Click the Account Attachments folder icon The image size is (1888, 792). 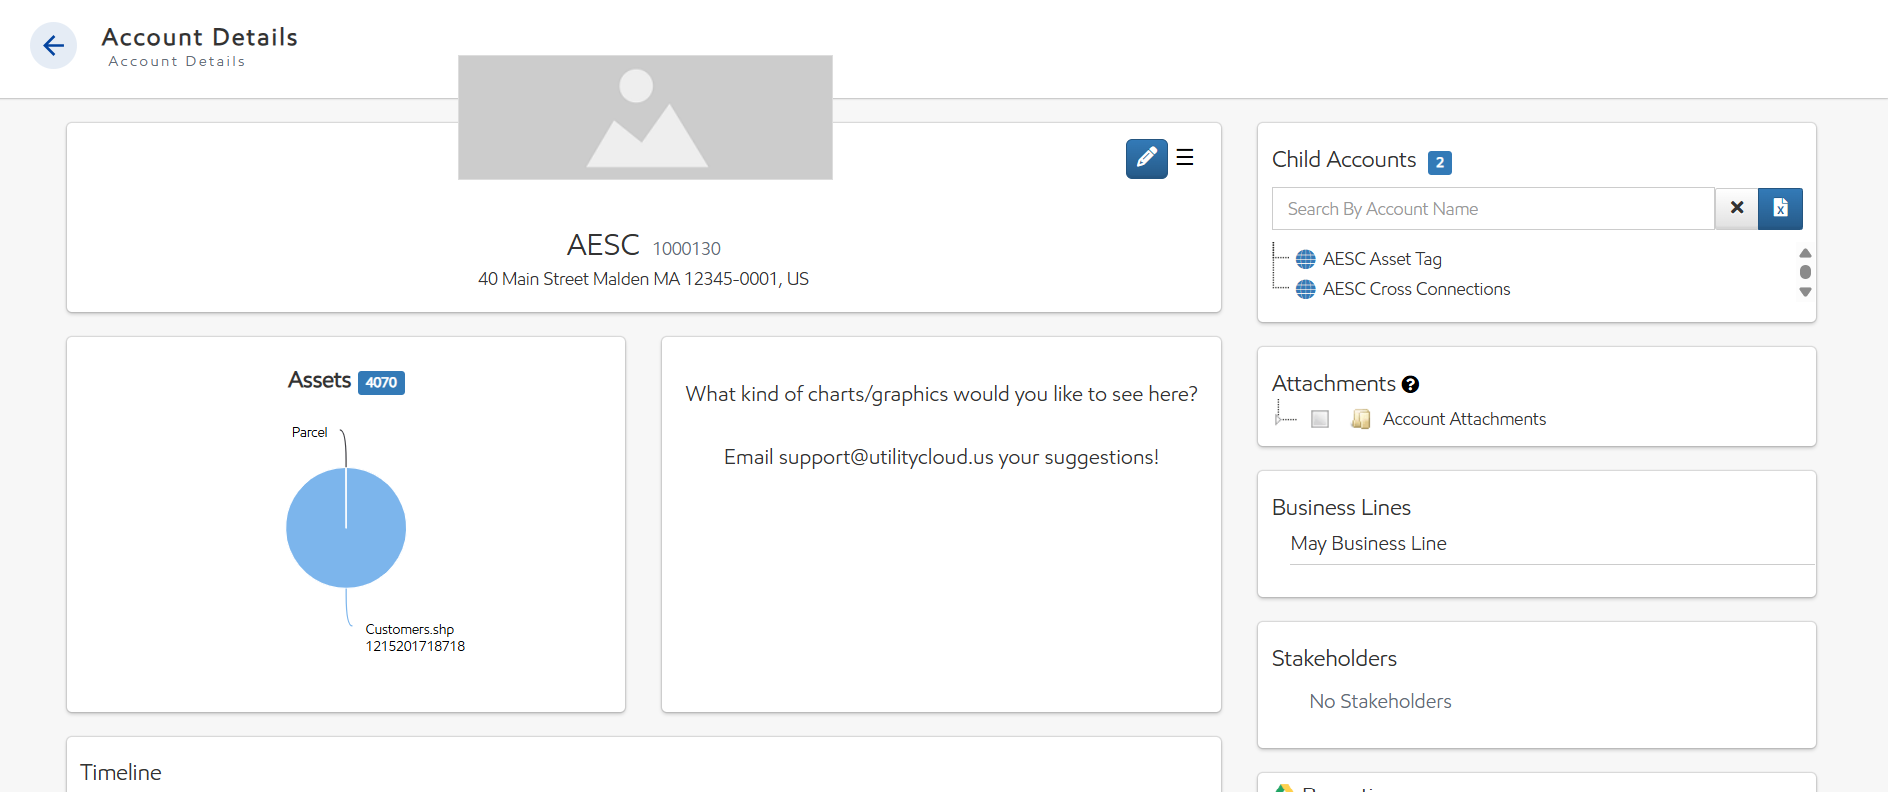point(1360,419)
